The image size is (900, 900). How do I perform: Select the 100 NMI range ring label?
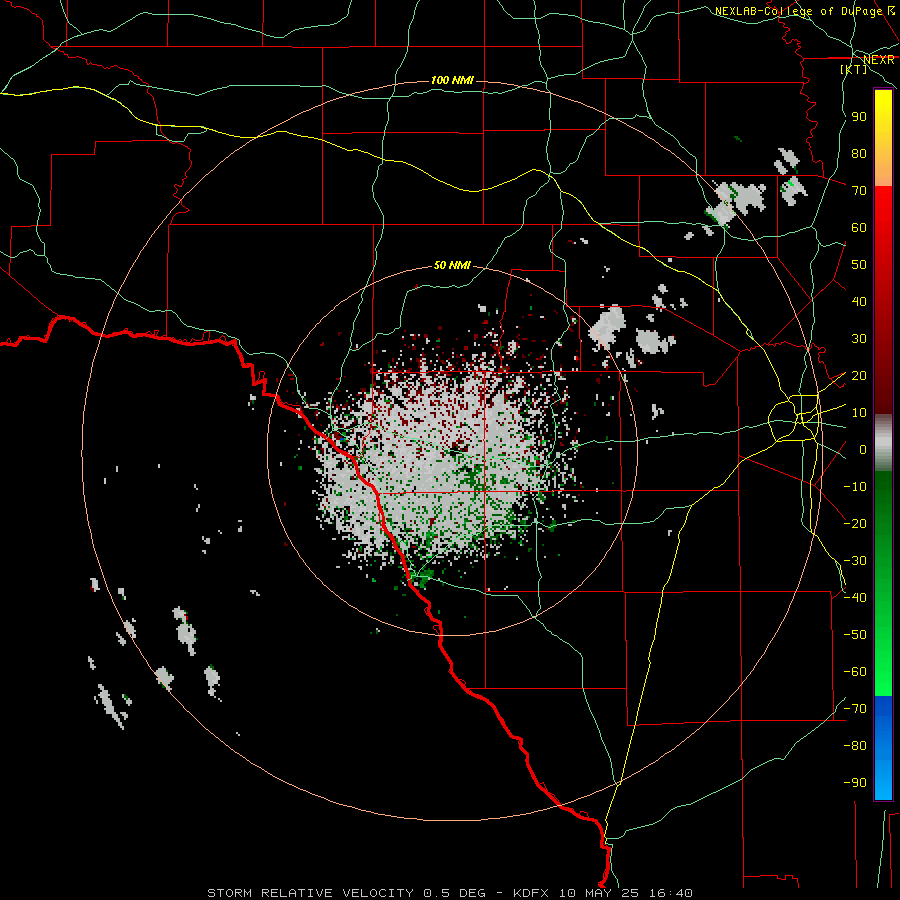(x=452, y=80)
